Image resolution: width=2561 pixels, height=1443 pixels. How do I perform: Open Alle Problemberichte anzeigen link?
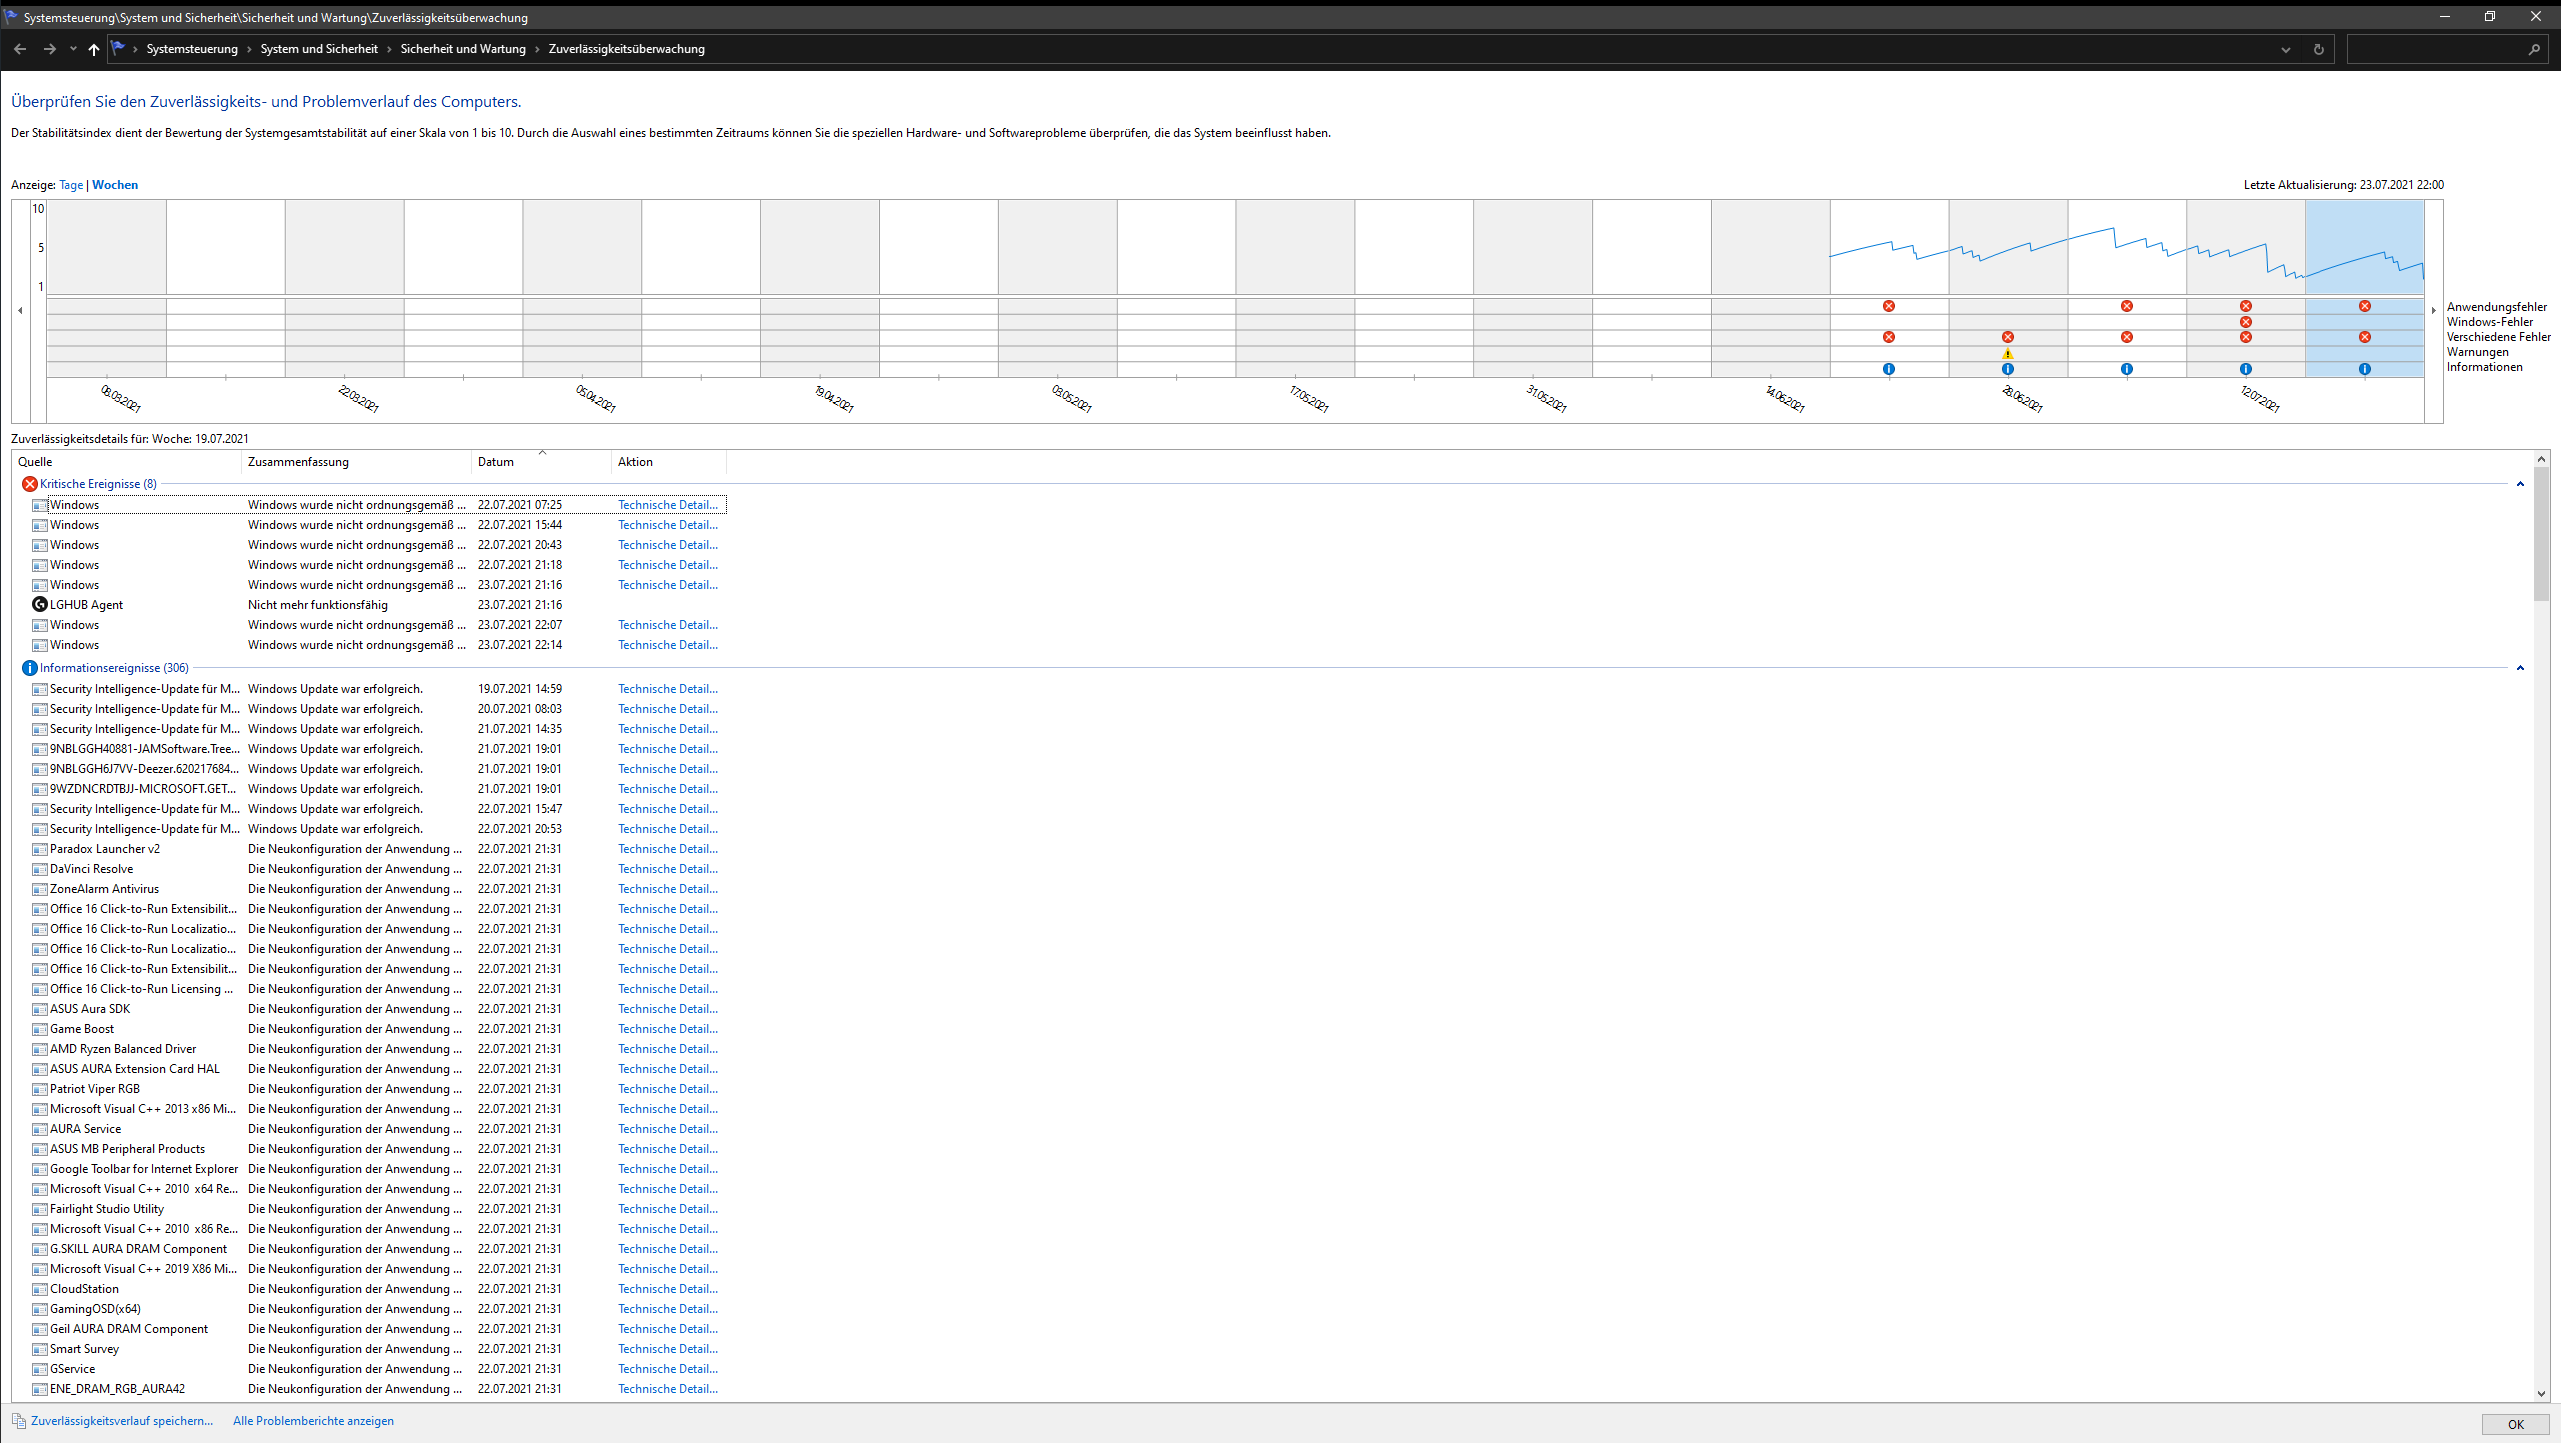[313, 1421]
